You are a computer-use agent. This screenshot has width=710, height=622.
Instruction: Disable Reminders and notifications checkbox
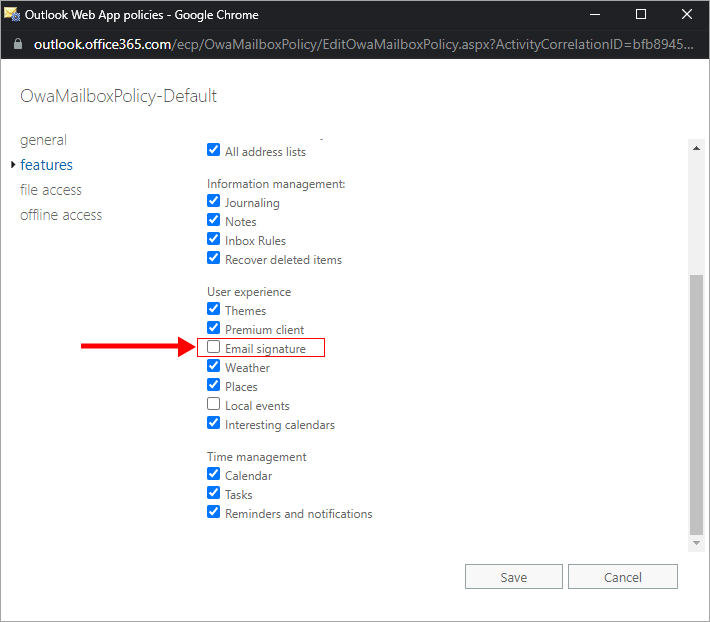(x=213, y=513)
